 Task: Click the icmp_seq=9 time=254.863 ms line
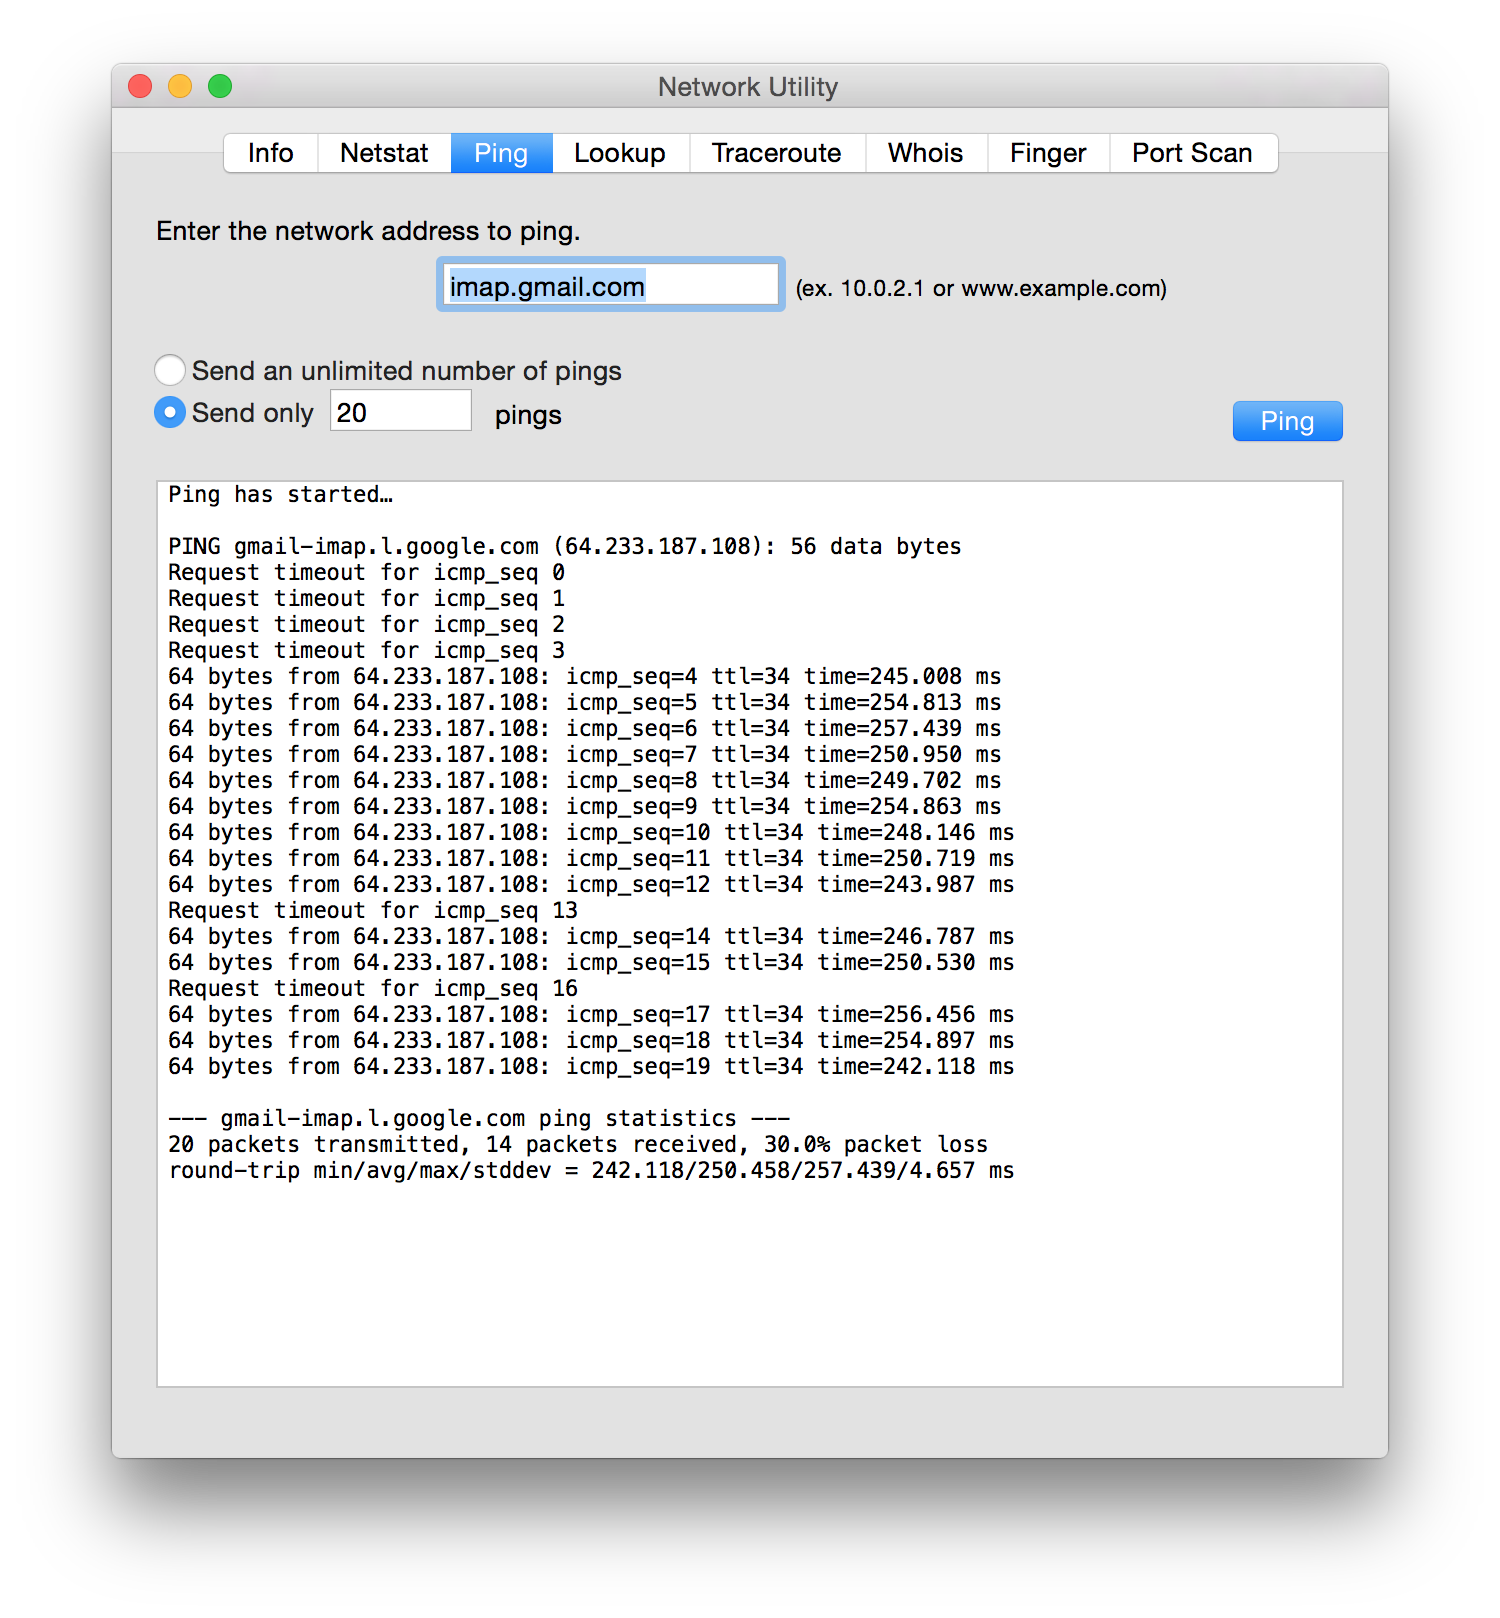584,806
